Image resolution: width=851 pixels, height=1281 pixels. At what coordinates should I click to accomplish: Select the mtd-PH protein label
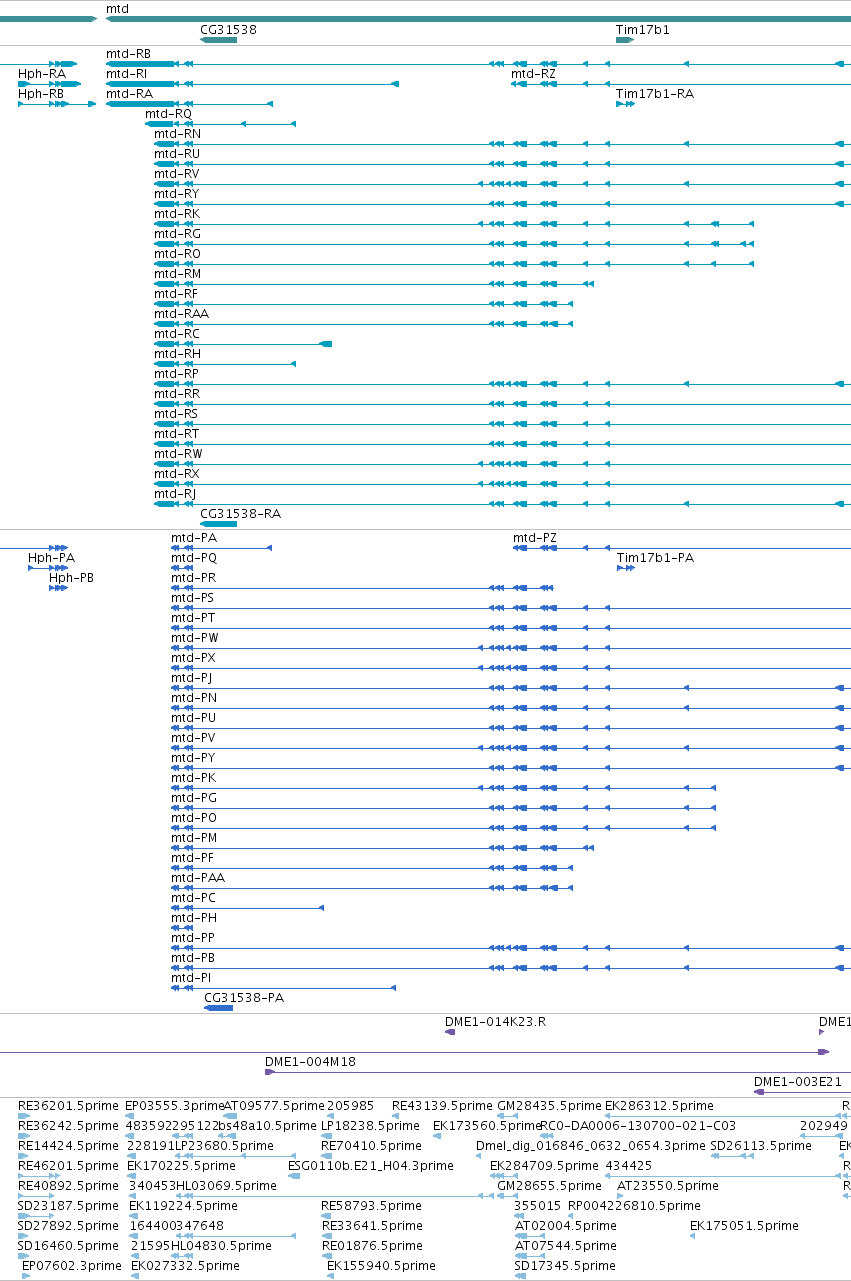pos(194,918)
